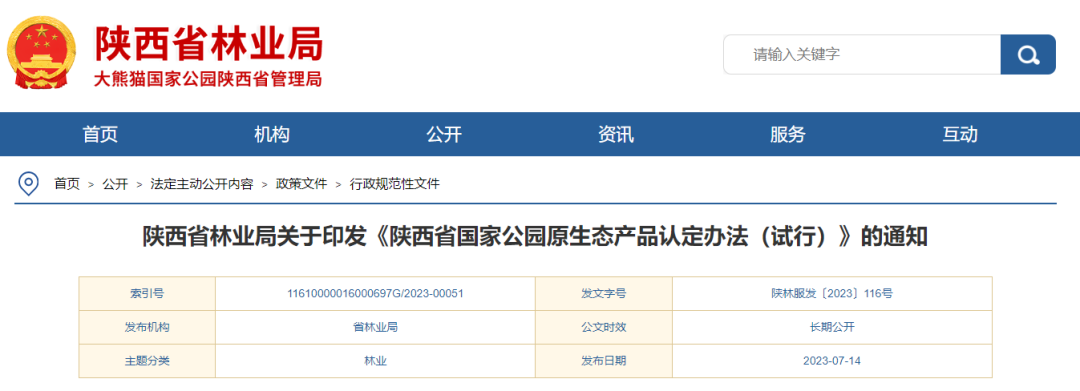This screenshot has height=391, width=1080.
Task: Click the 发文字号 label cell
Action: 604,293
